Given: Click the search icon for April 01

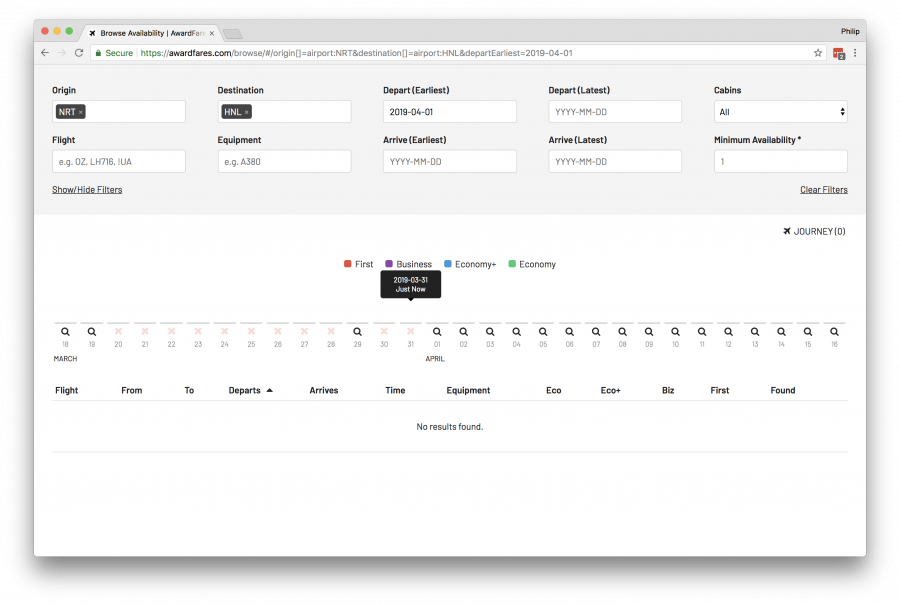Looking at the screenshot, I should coord(437,331).
